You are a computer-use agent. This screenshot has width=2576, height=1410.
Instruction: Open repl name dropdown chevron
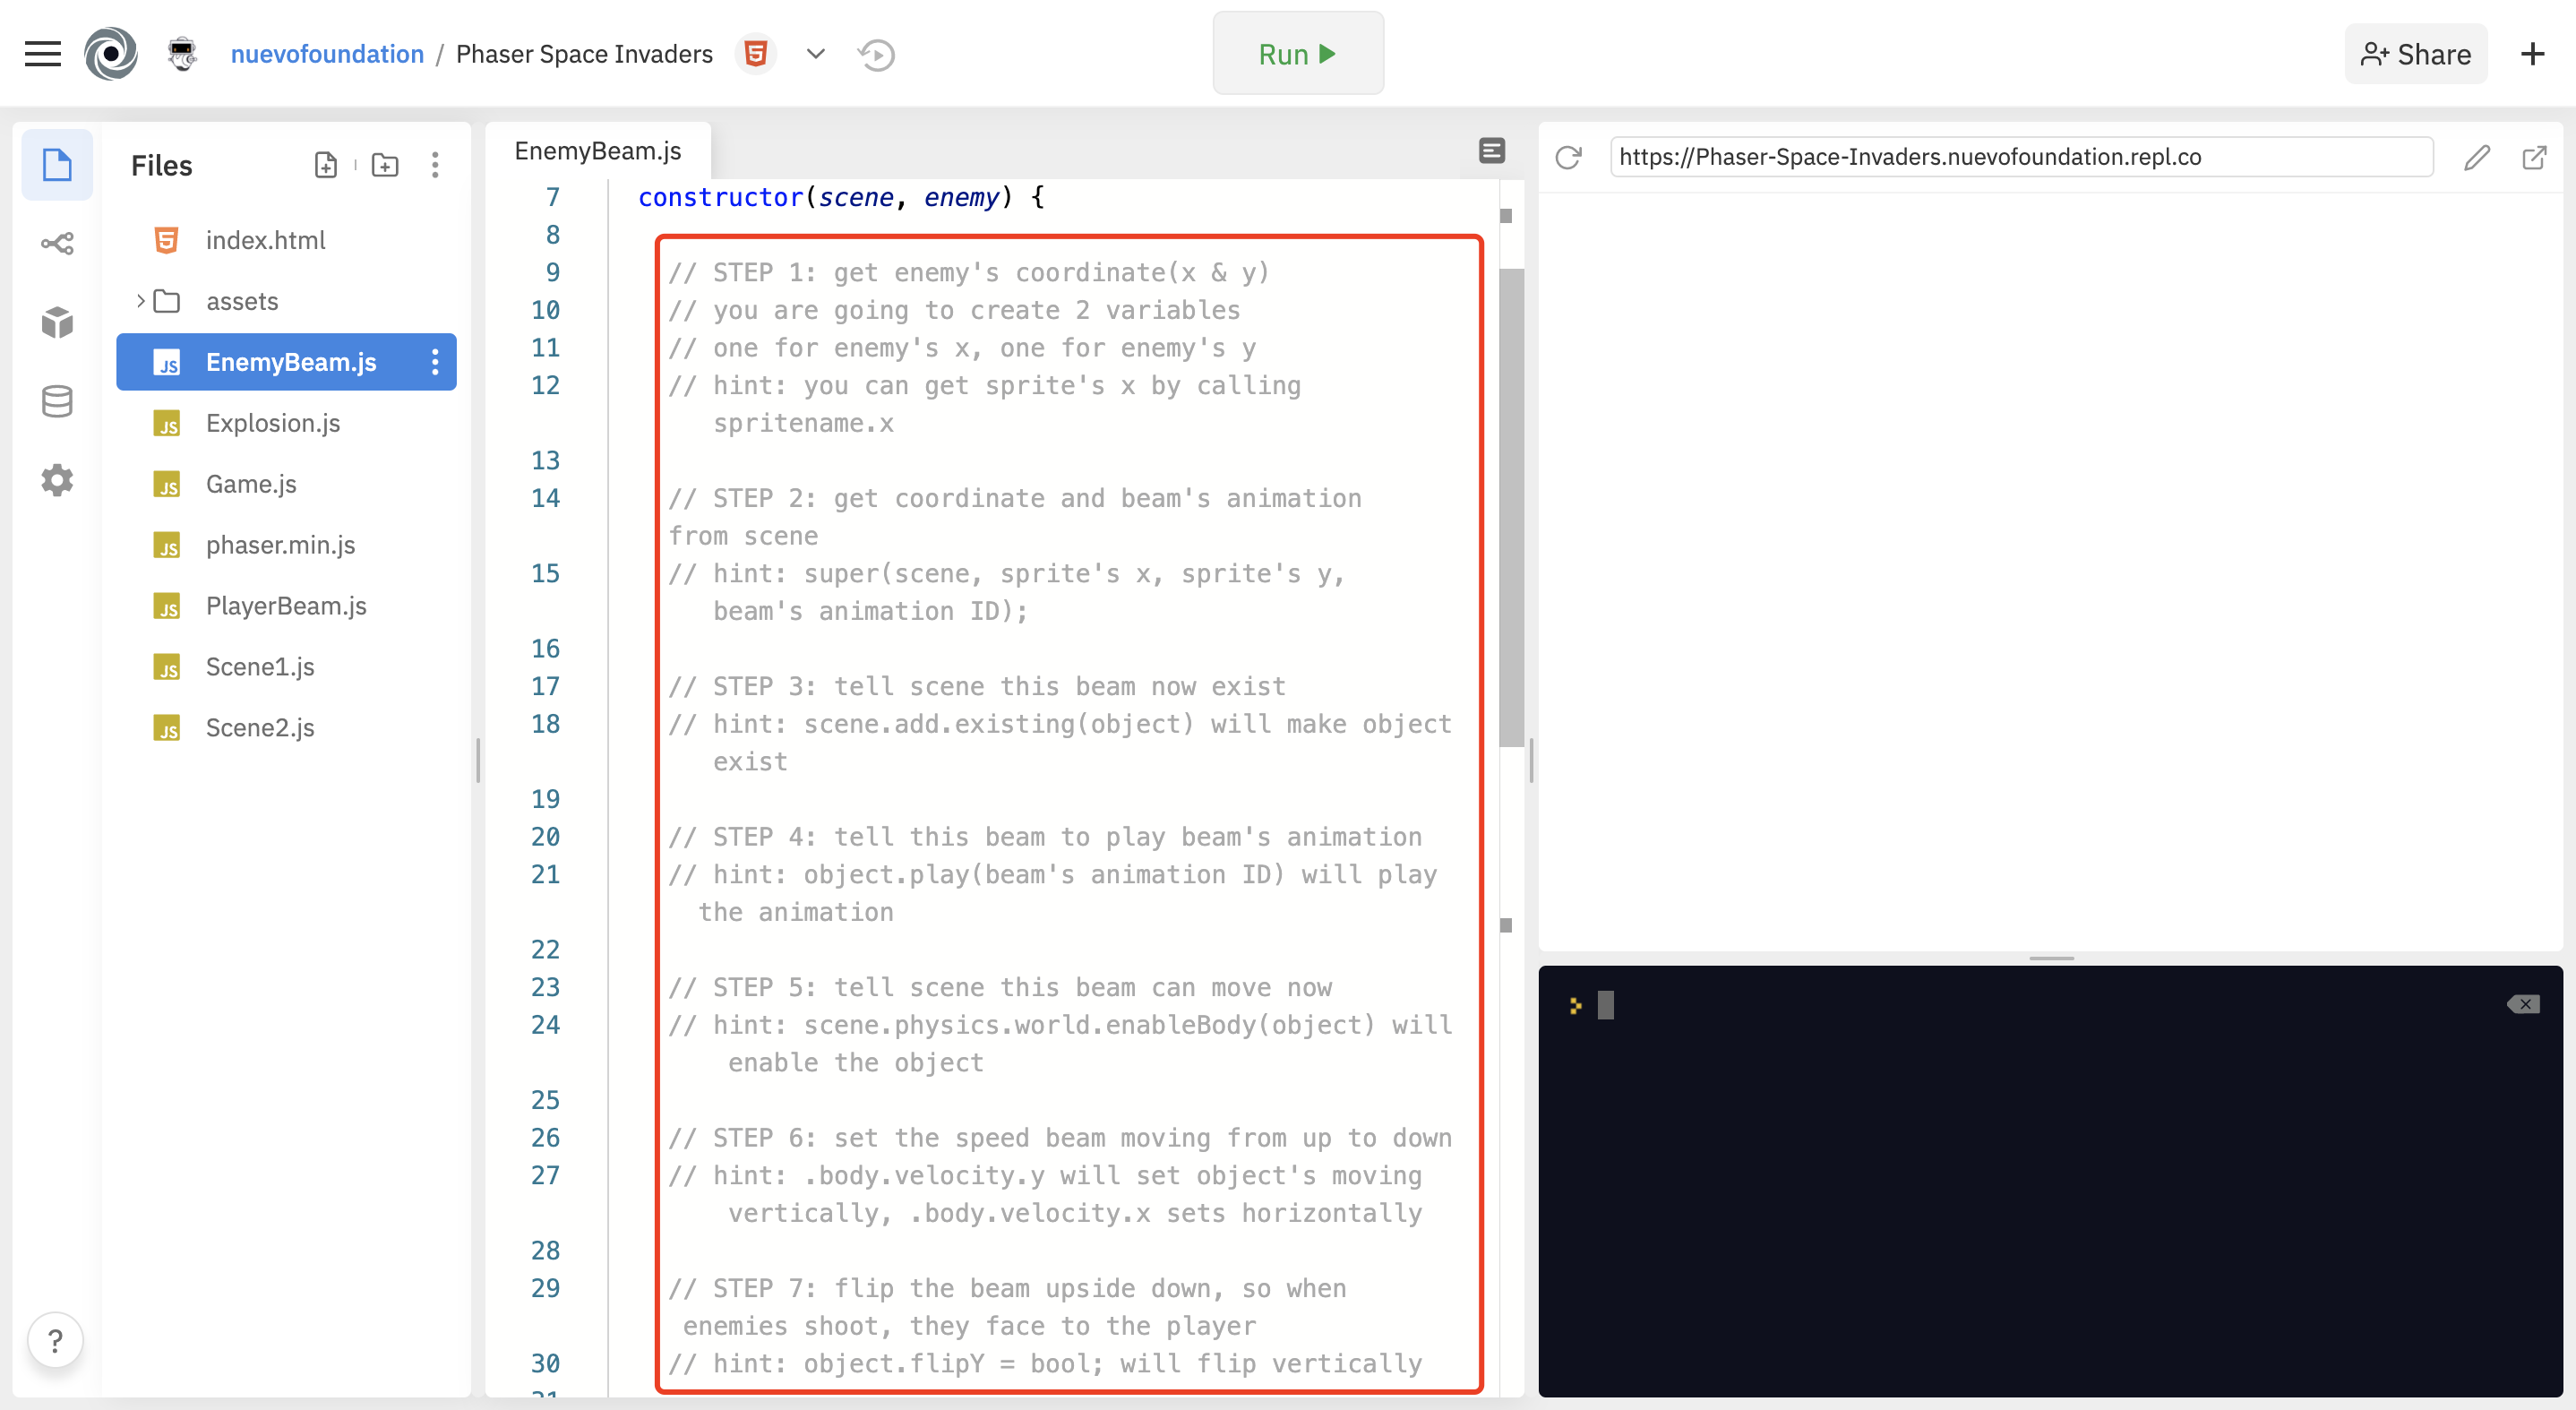pos(815,54)
